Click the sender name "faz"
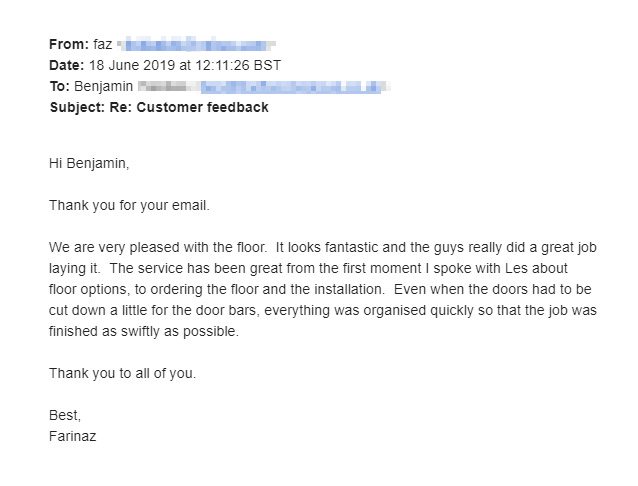This screenshot has height=486, width=638. (103, 45)
